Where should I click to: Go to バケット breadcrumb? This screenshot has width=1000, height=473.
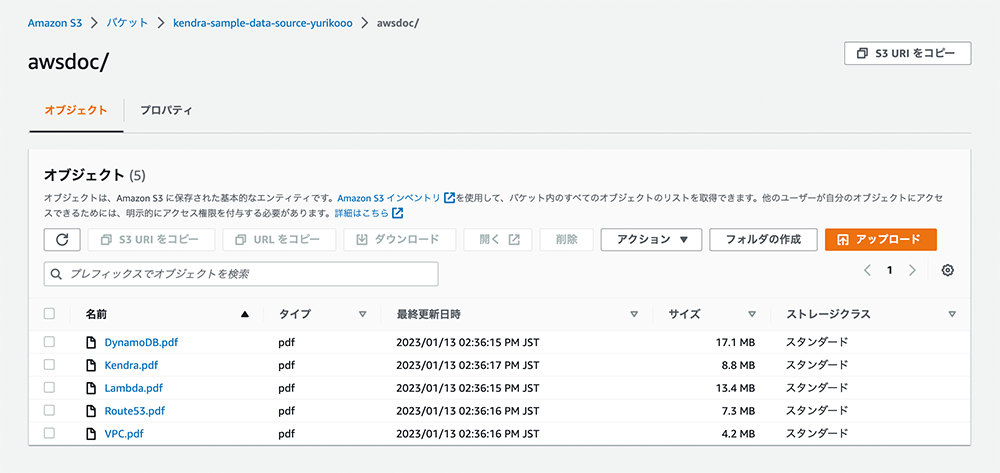click(x=128, y=23)
